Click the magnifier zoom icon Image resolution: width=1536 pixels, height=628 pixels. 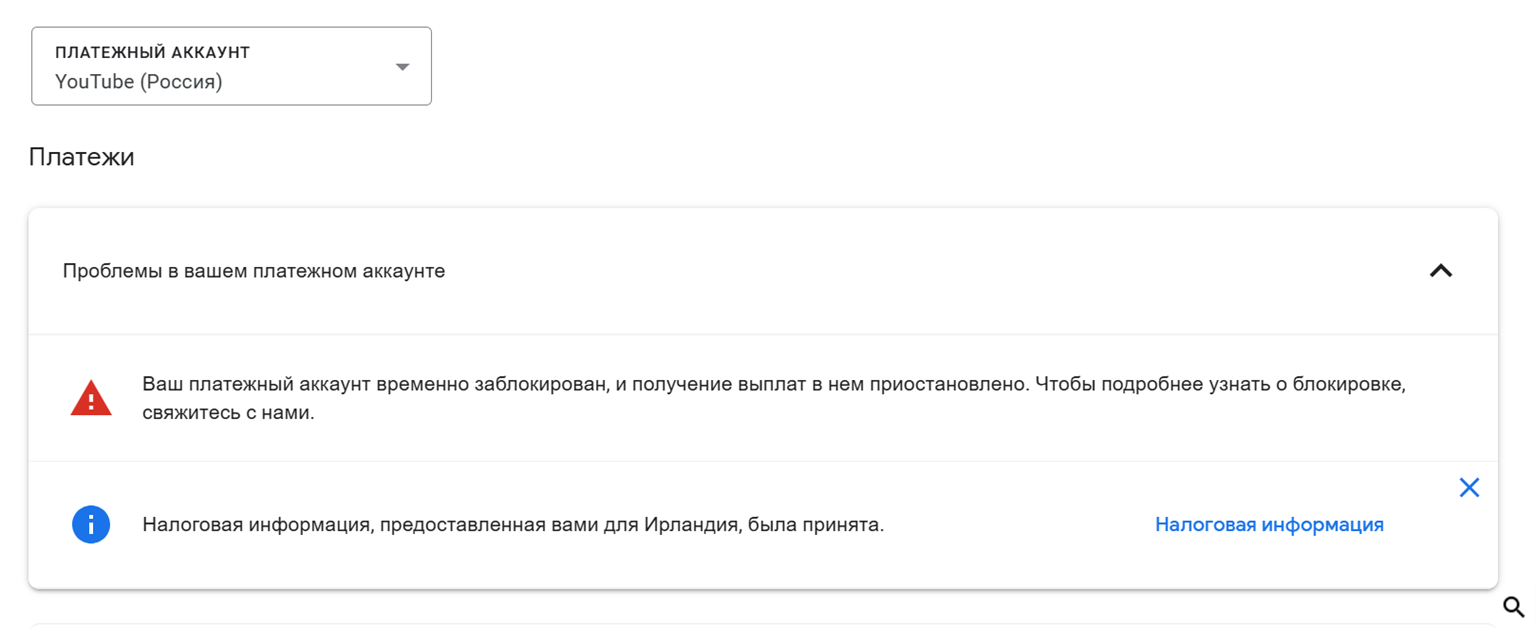1513,607
